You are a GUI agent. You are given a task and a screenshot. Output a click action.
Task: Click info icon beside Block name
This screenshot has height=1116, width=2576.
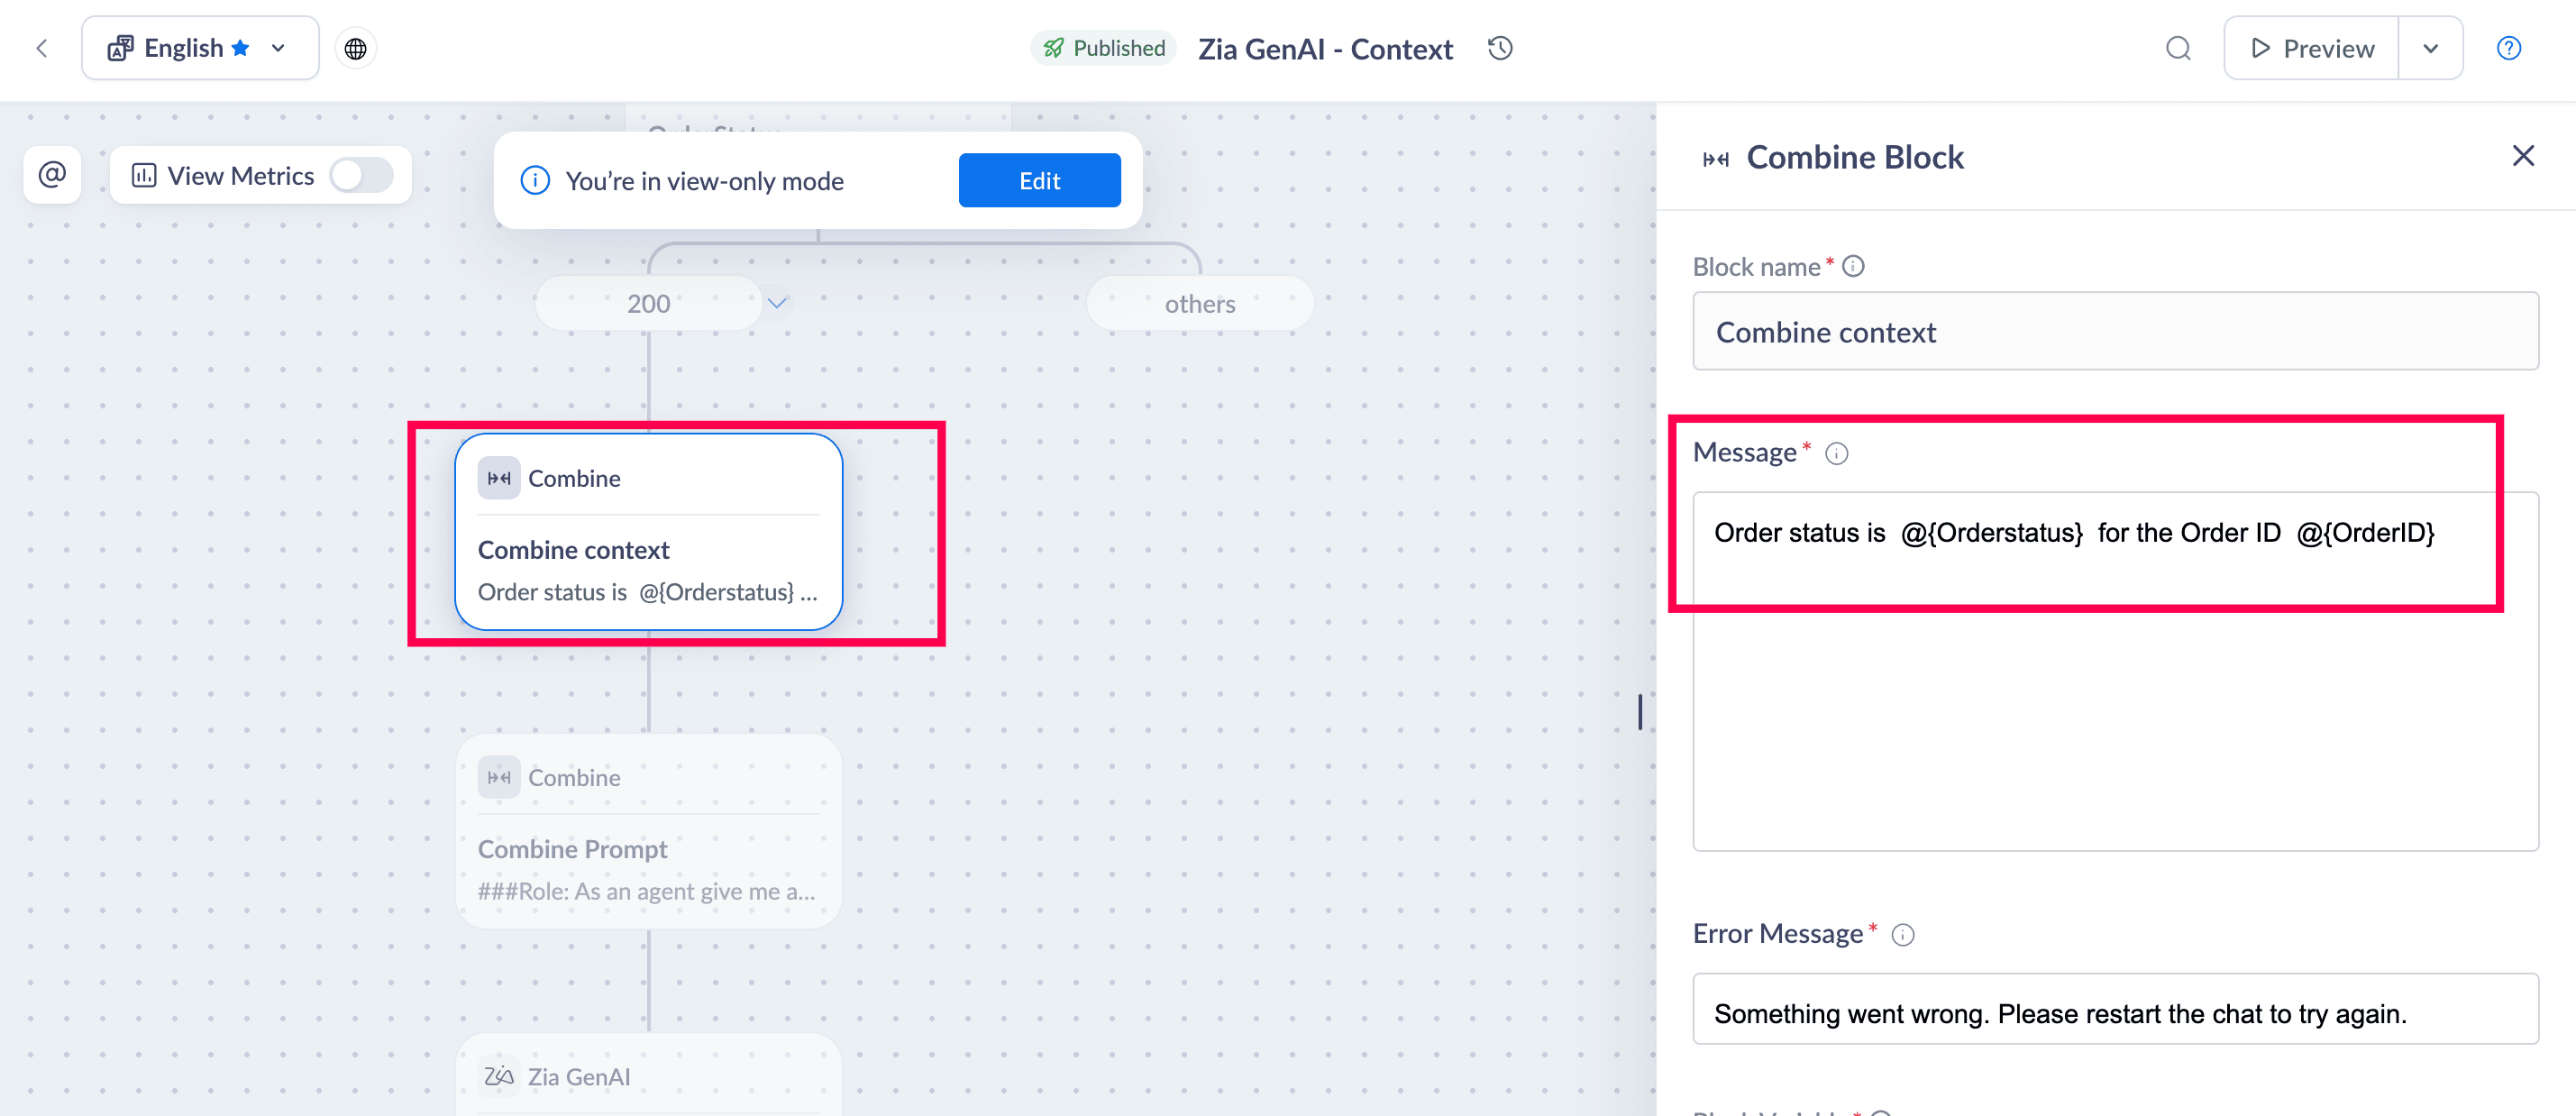pyautogui.click(x=1853, y=266)
